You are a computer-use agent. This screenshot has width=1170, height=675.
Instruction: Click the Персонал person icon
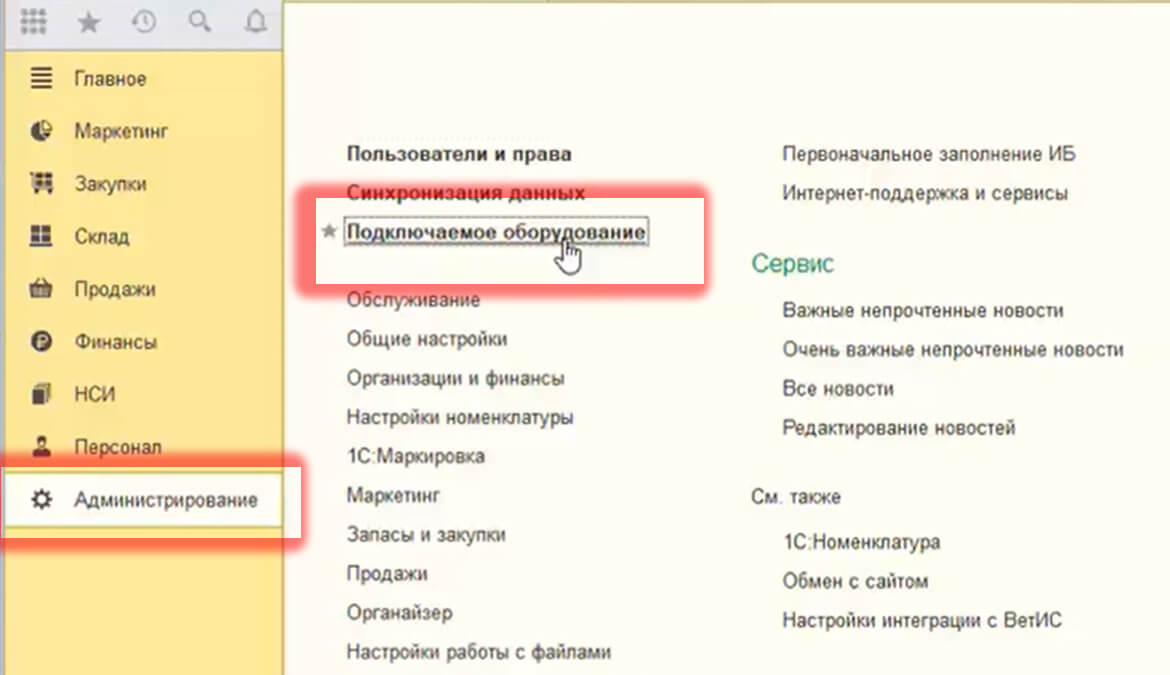click(x=41, y=447)
